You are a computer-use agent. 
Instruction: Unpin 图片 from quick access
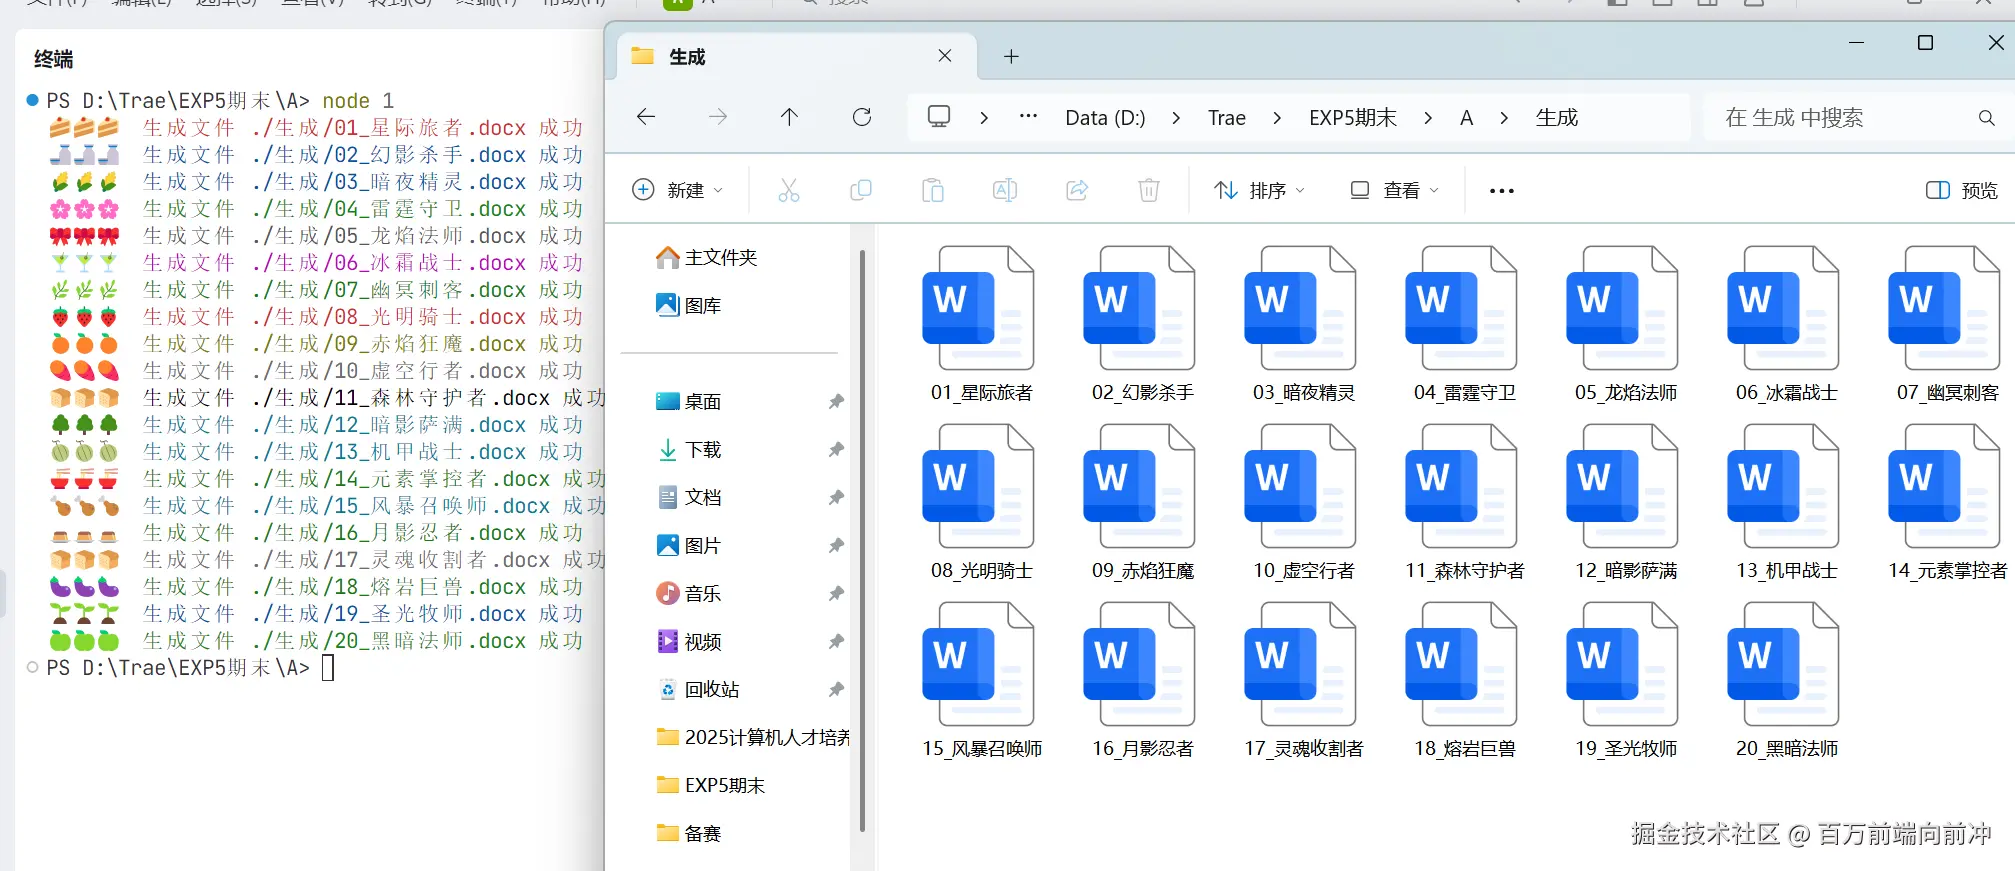[836, 545]
